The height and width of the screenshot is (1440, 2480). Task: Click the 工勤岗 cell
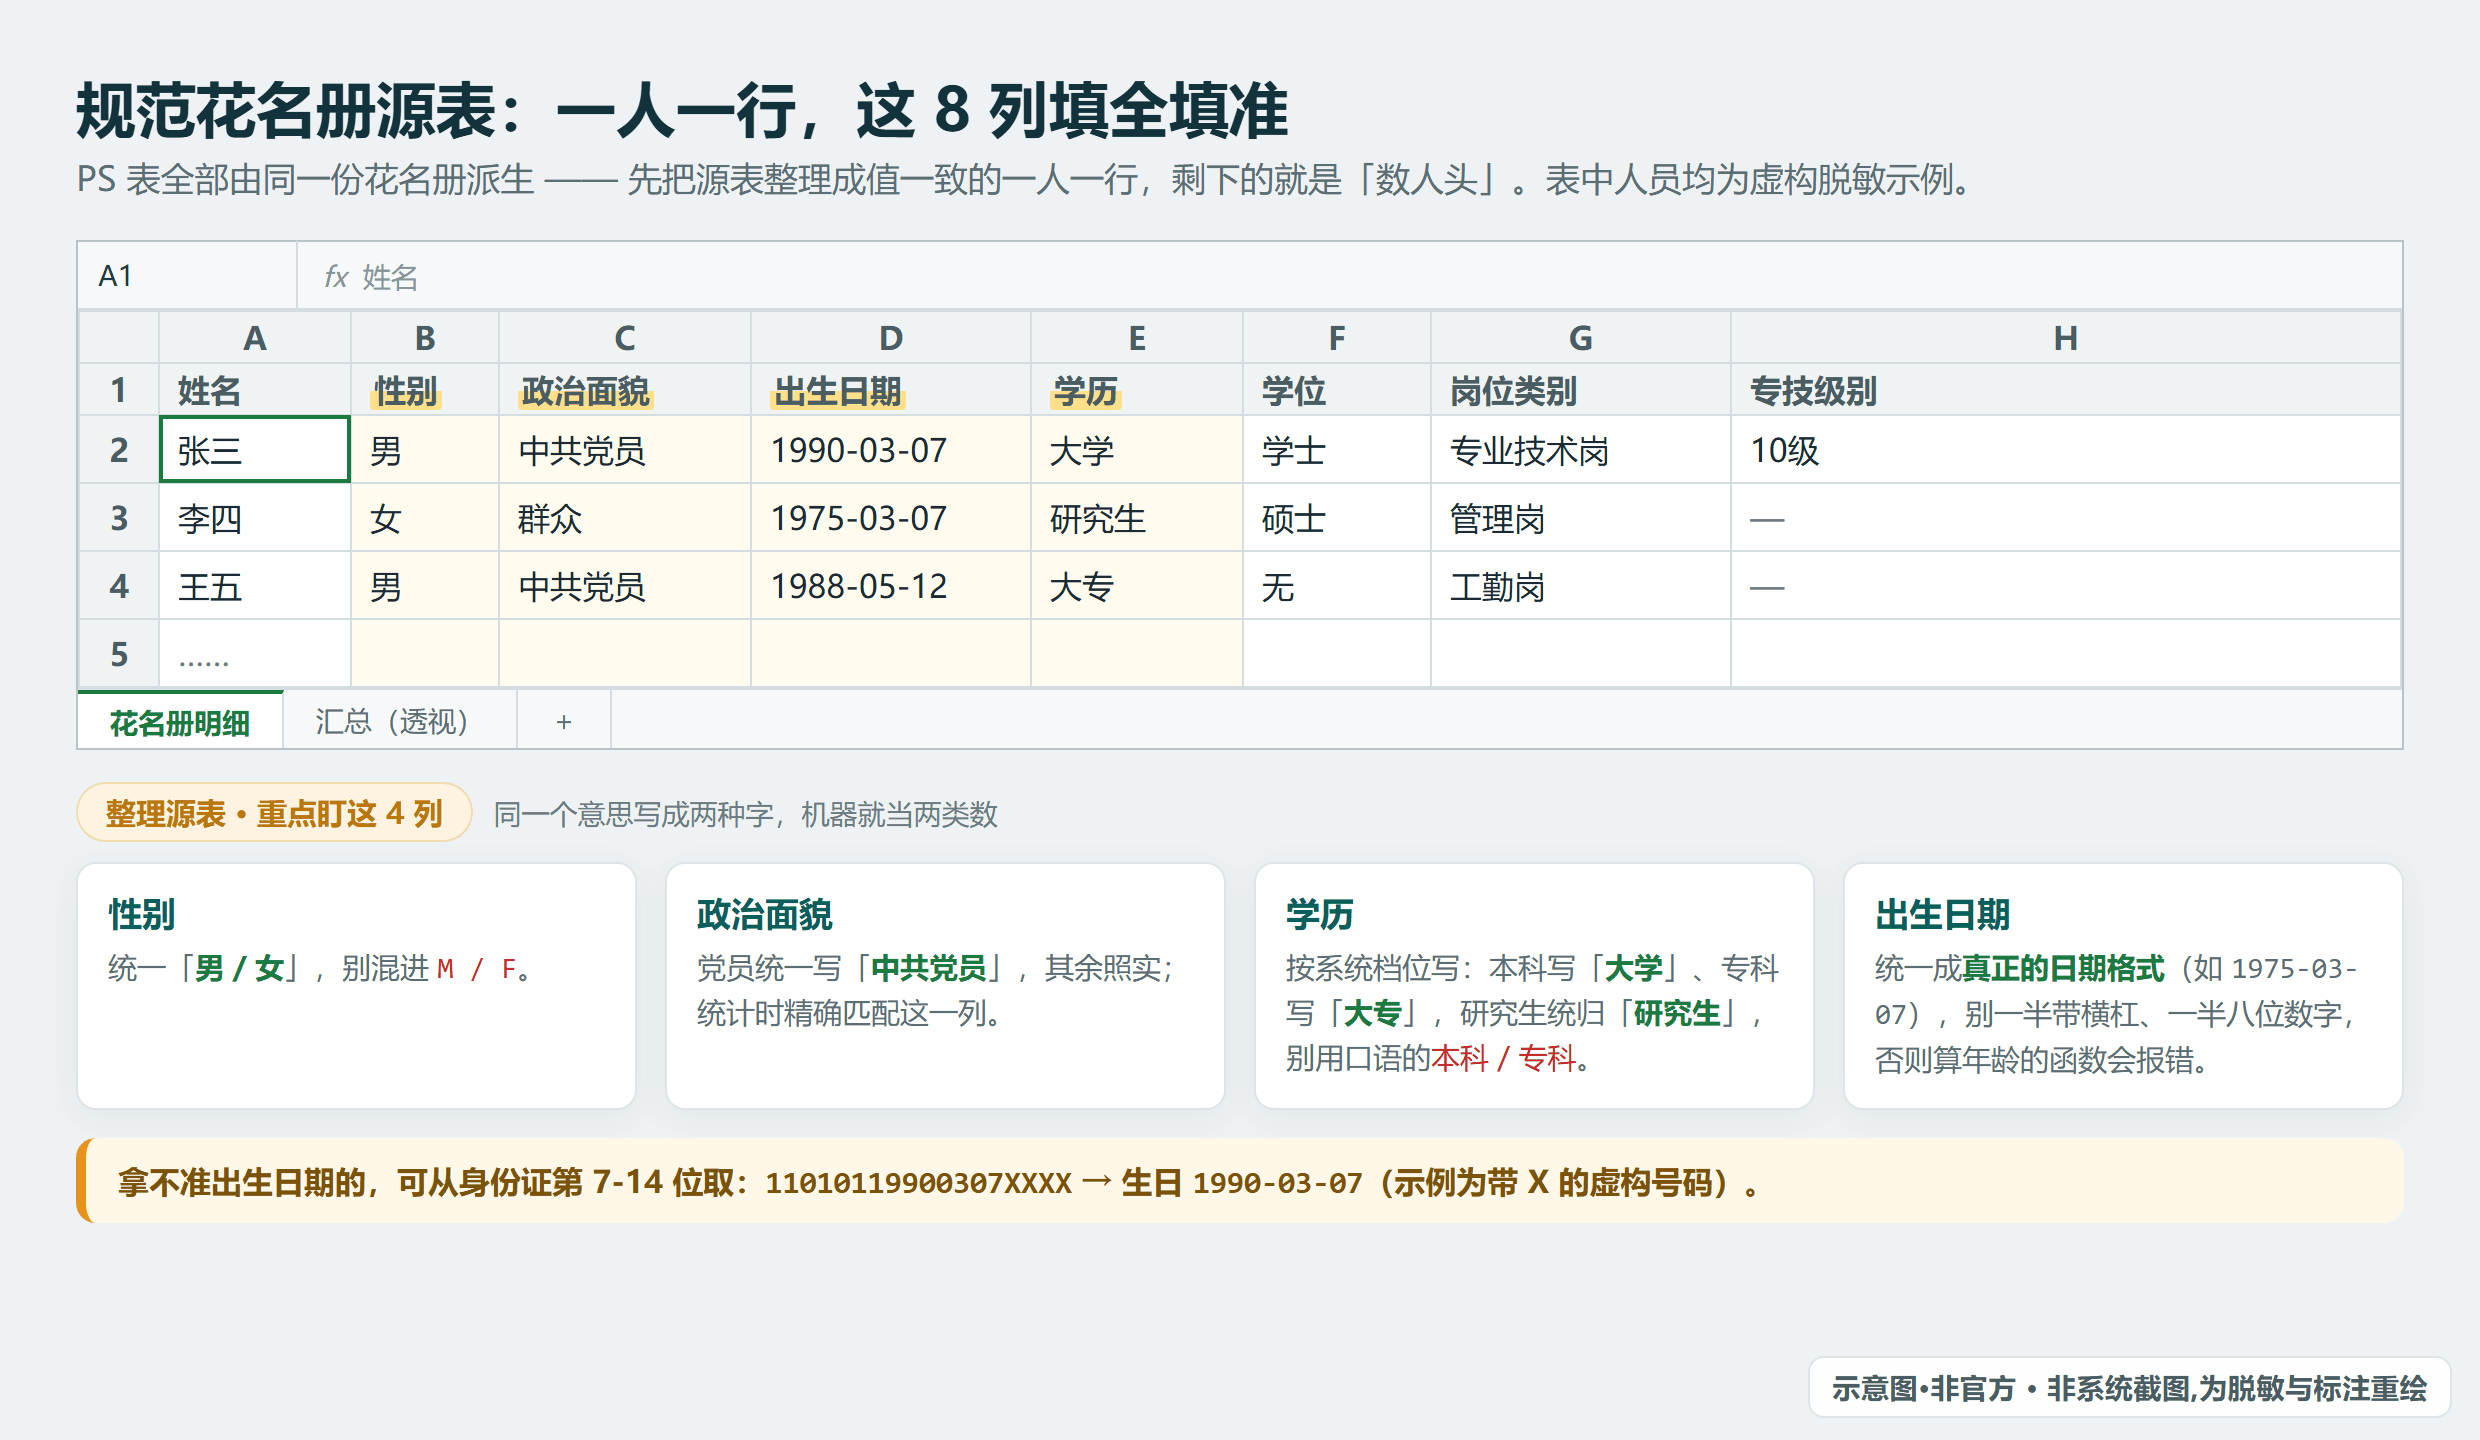pos(1581,586)
